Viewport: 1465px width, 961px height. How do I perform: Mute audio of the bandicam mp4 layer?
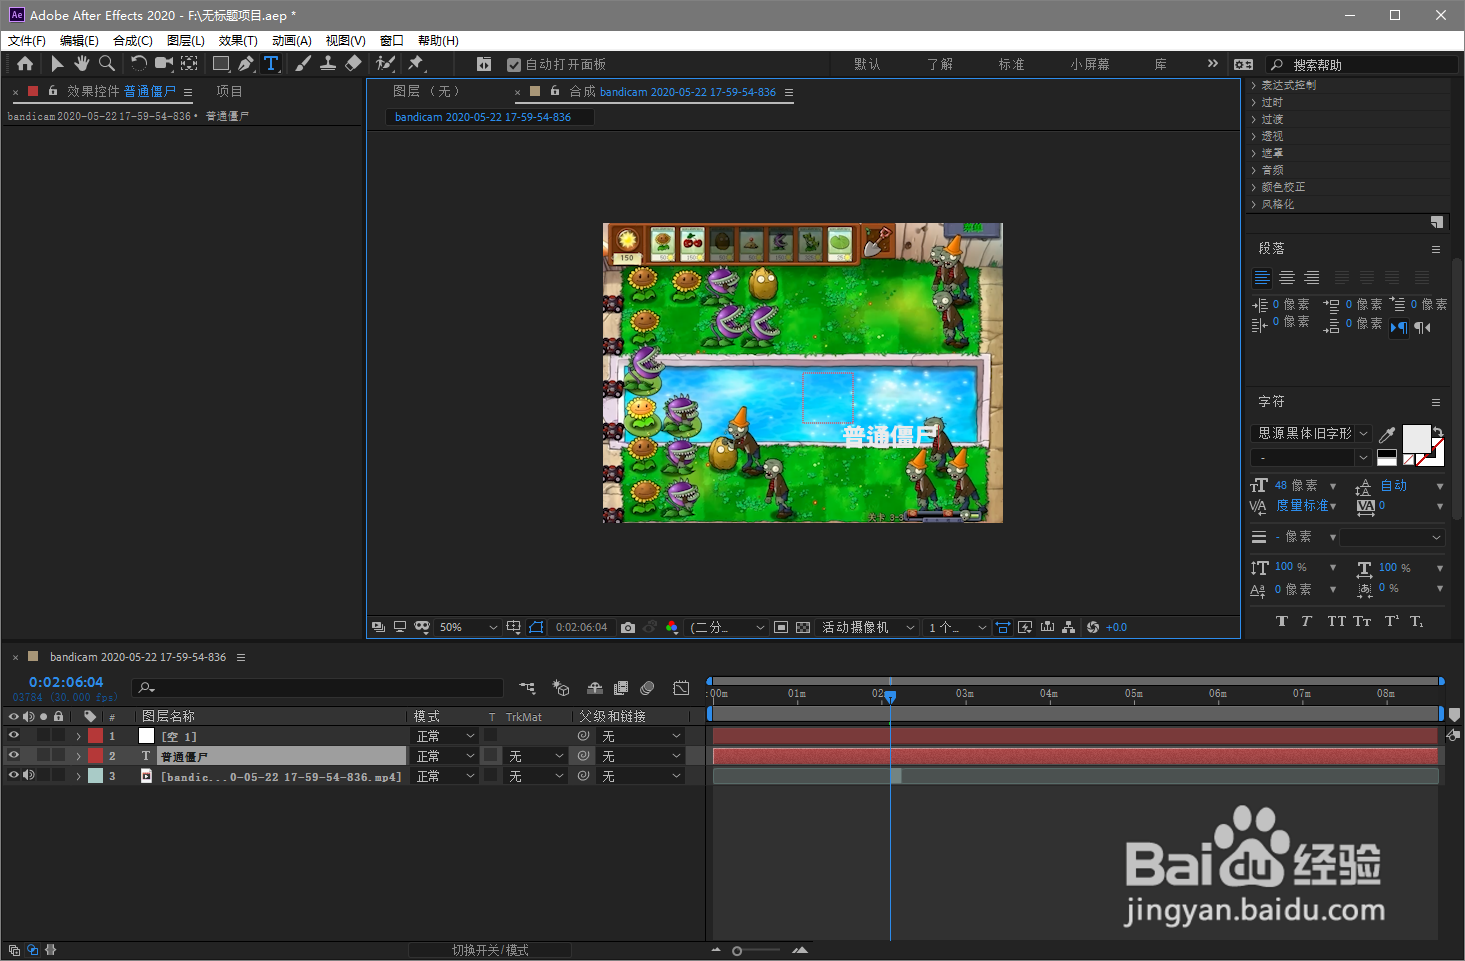point(28,776)
